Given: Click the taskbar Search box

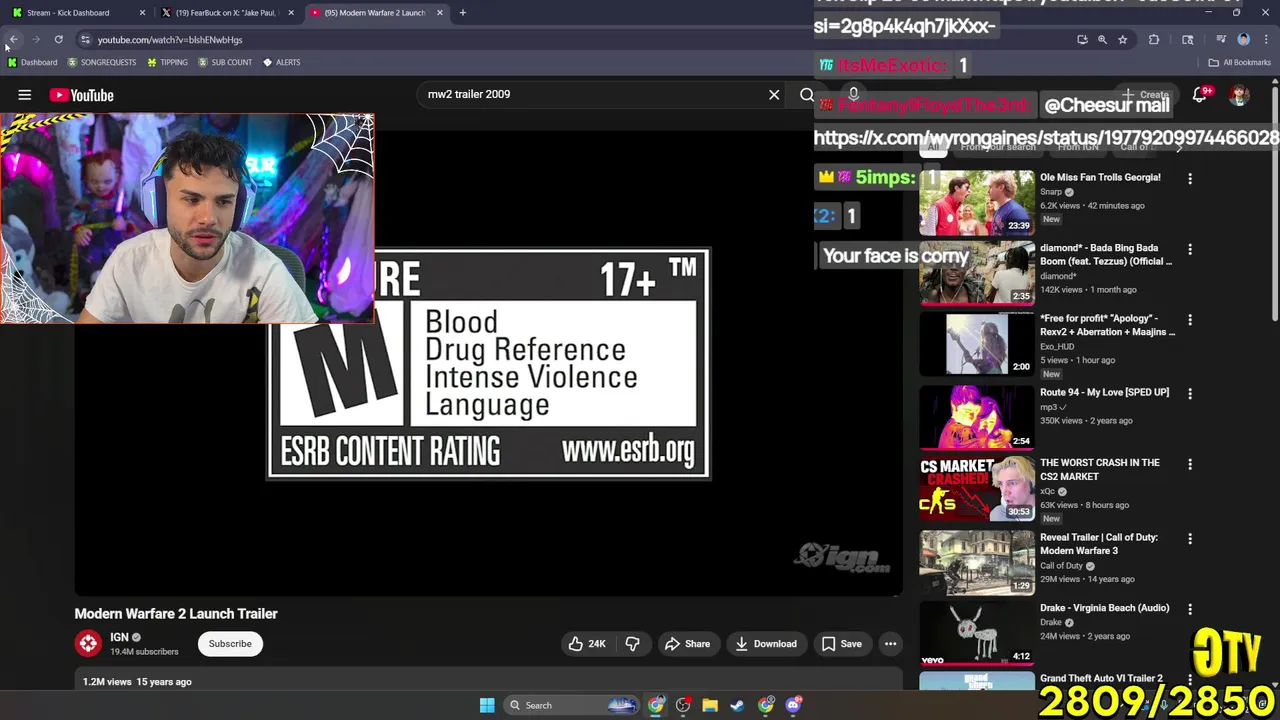Looking at the screenshot, I should click(572, 705).
